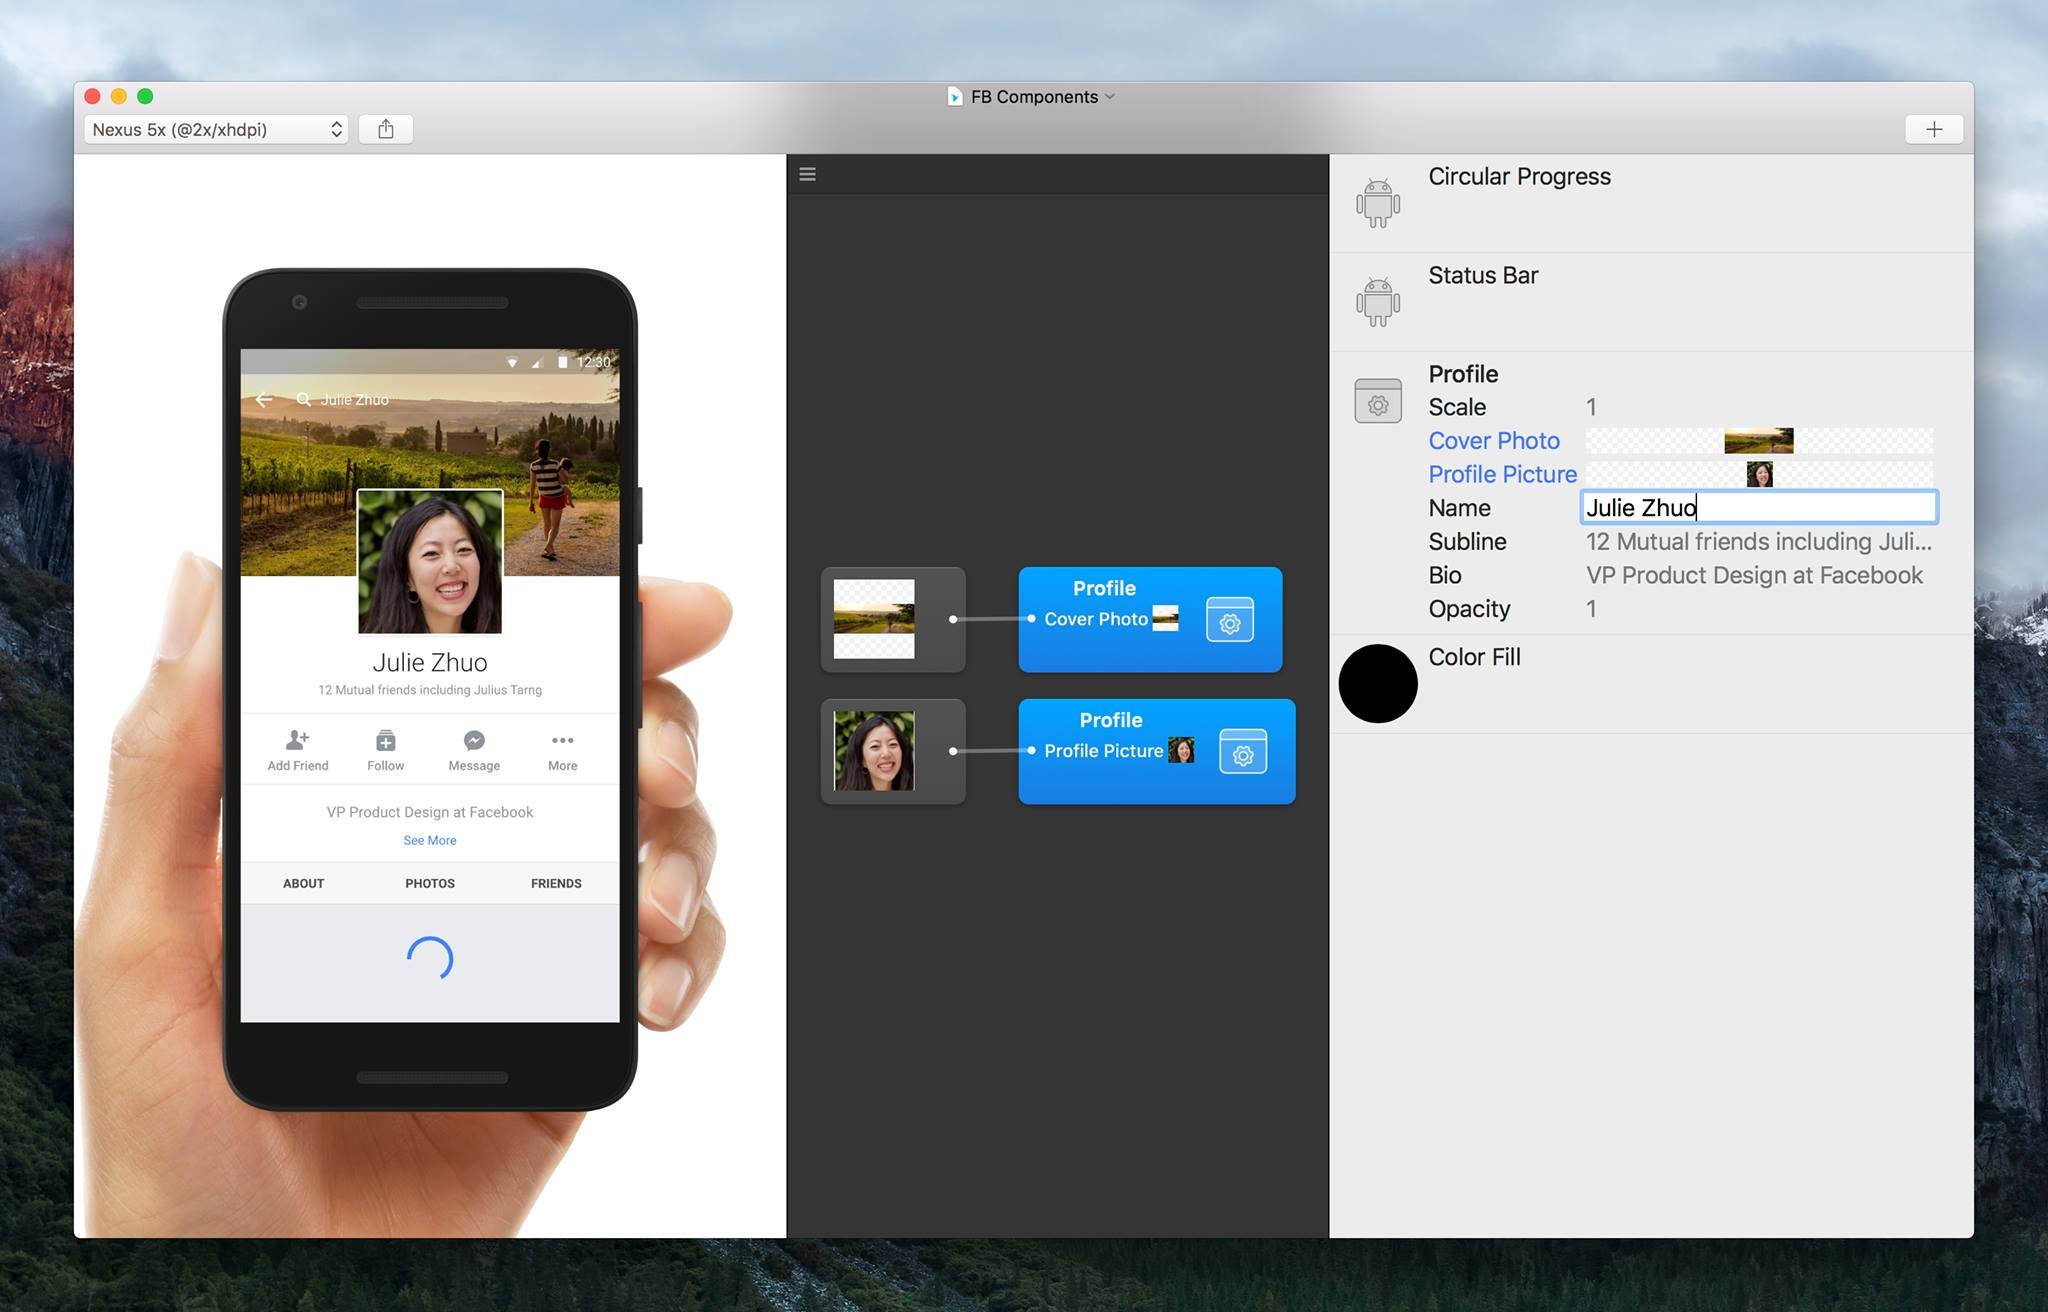2048x1312 pixels.
Task: Click the search icon in the phone preview
Action: [x=303, y=399]
